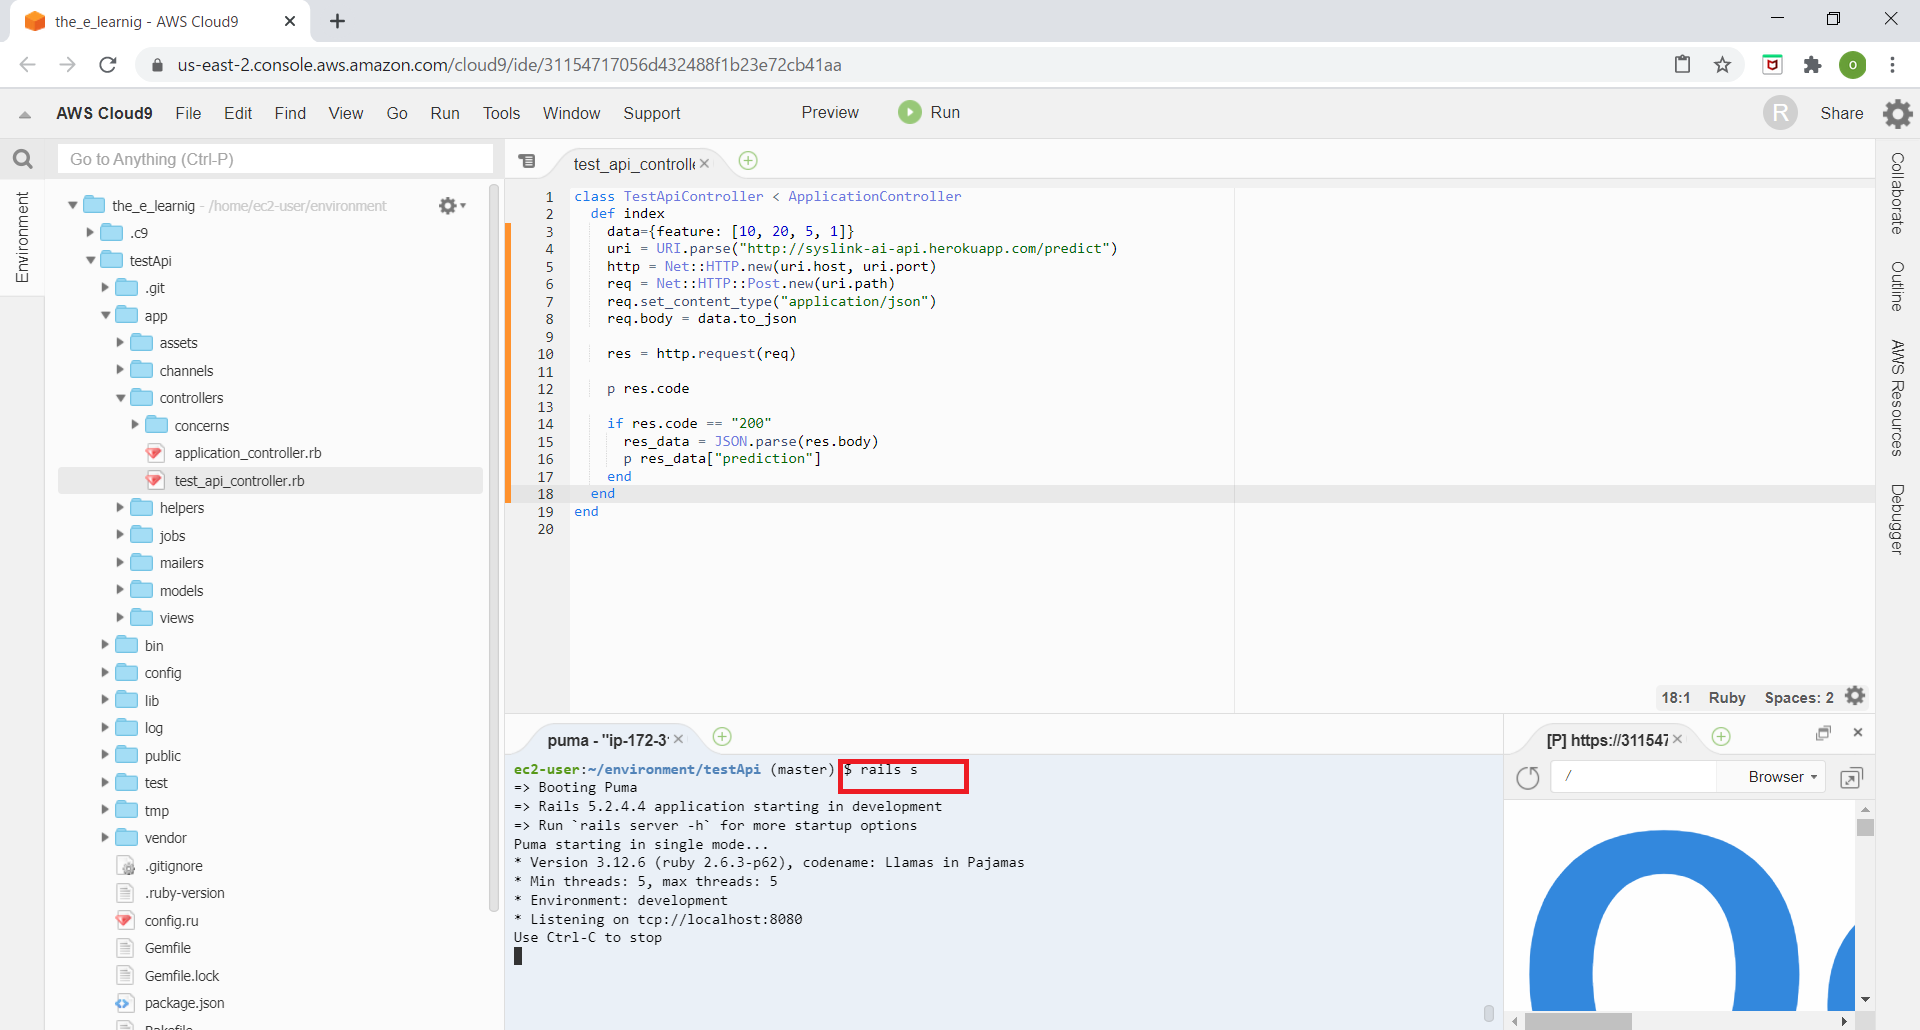Select package.json in file tree

click(x=184, y=1003)
